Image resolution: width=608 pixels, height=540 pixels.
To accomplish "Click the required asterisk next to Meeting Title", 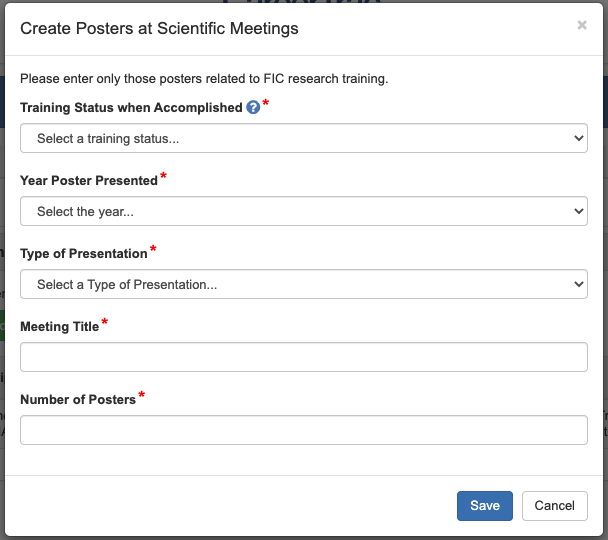I will [x=105, y=324].
